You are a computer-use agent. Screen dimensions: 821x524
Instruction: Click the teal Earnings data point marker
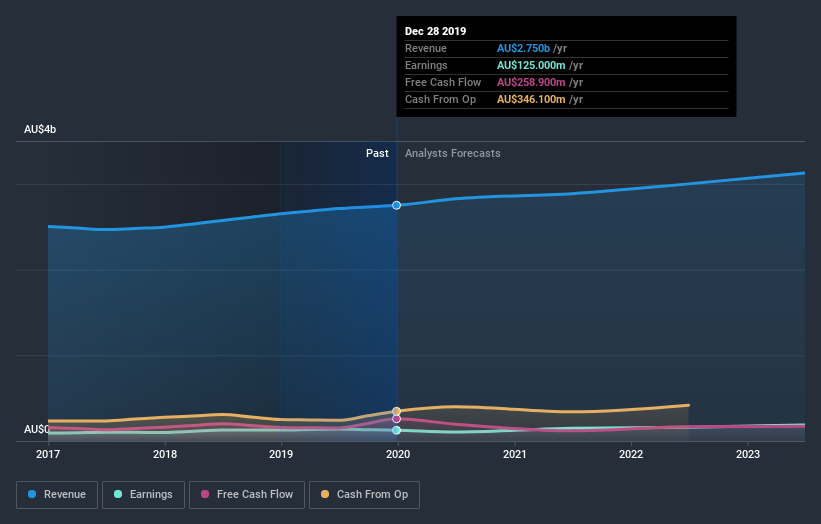point(396,430)
